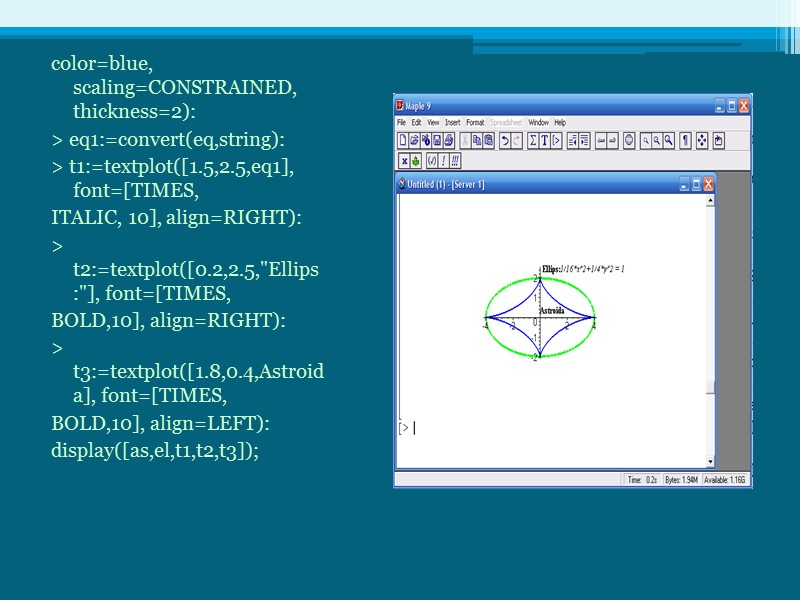Open the Edit menu
The height and width of the screenshot is (600, 800).
(416, 122)
